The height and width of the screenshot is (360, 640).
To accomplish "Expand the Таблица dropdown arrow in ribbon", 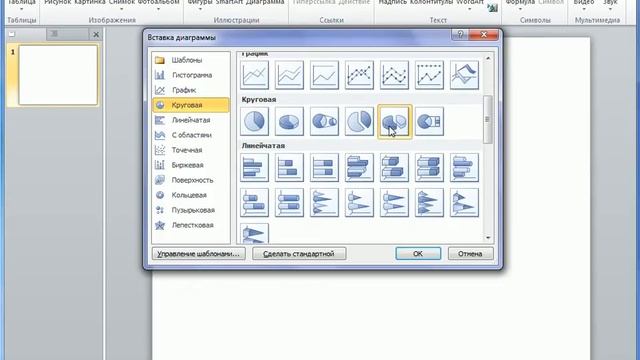I will (x=21, y=9).
